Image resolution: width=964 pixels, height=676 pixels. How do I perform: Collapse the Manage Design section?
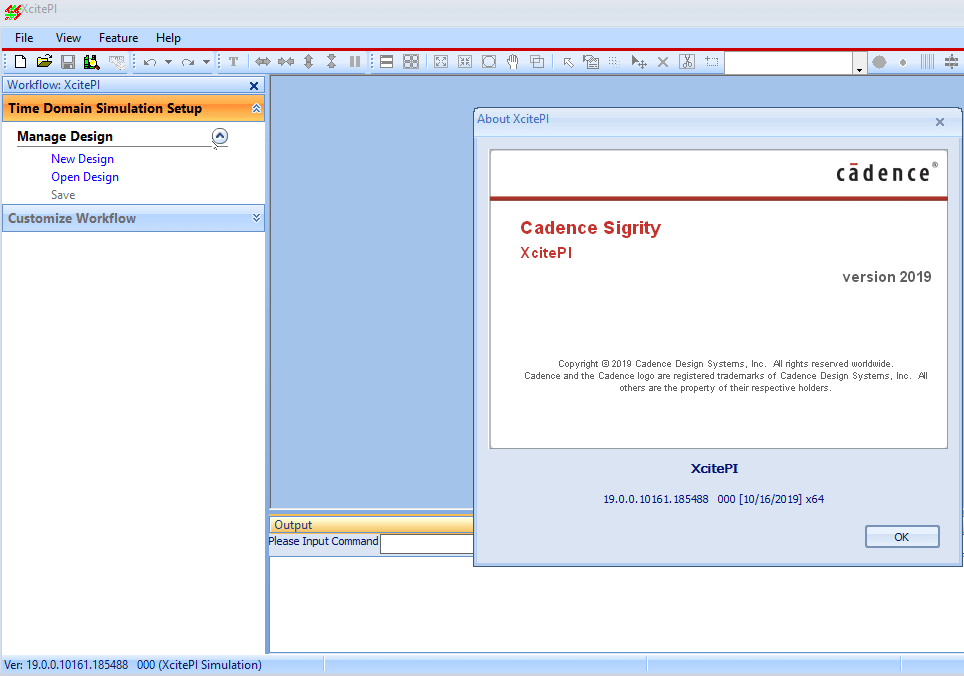click(220, 137)
